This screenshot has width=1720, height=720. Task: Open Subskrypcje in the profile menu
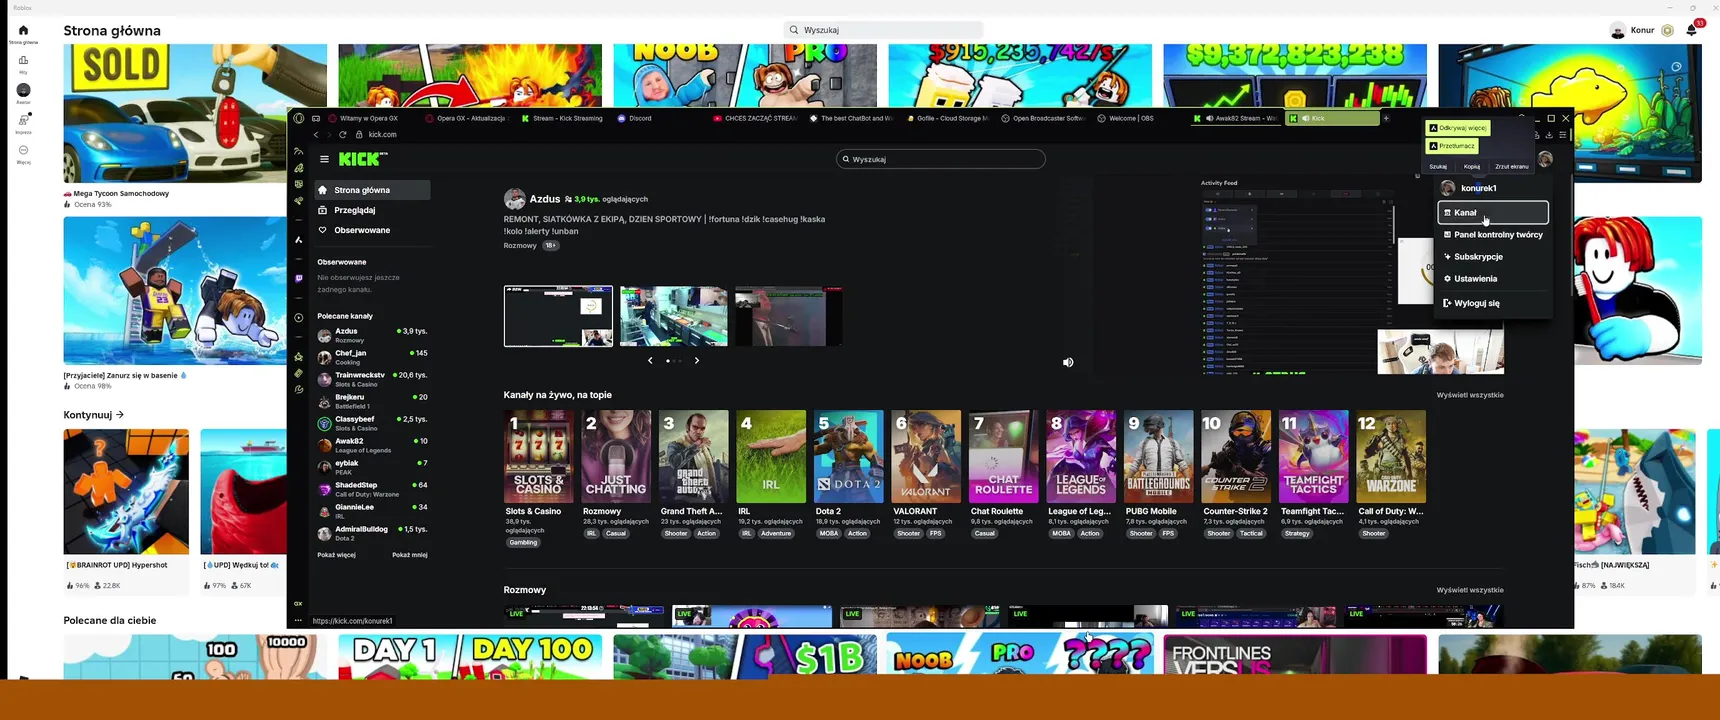click(1493, 257)
